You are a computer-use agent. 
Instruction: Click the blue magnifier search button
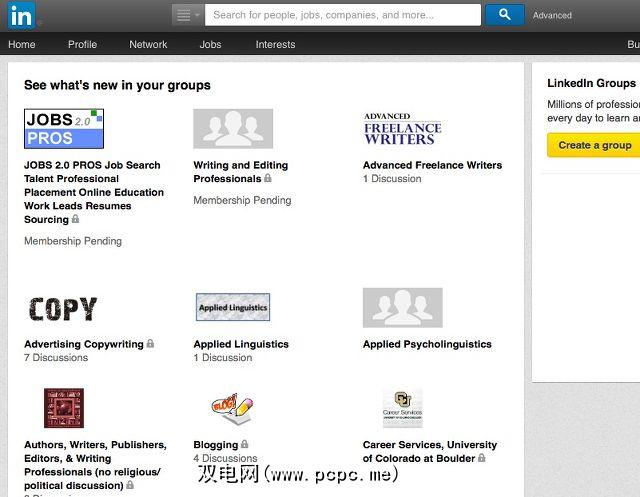pos(504,15)
